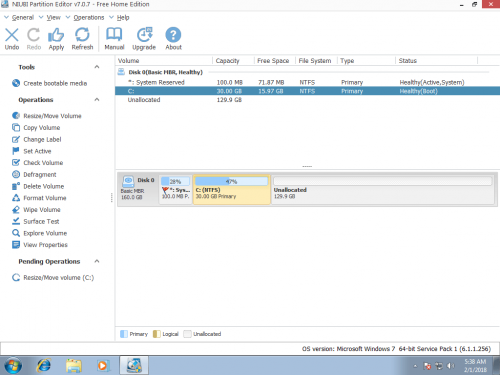
Task: Select the Unallocated row in volume list
Action: click(x=307, y=100)
